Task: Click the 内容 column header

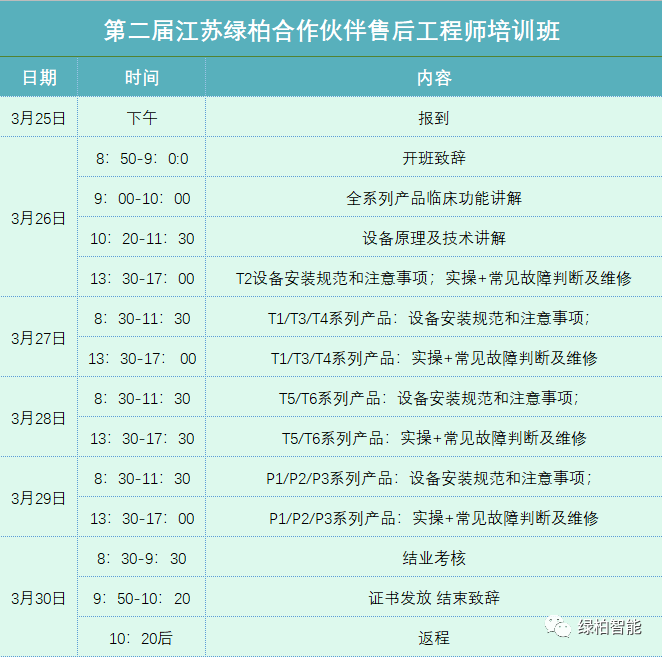Action: tap(433, 77)
